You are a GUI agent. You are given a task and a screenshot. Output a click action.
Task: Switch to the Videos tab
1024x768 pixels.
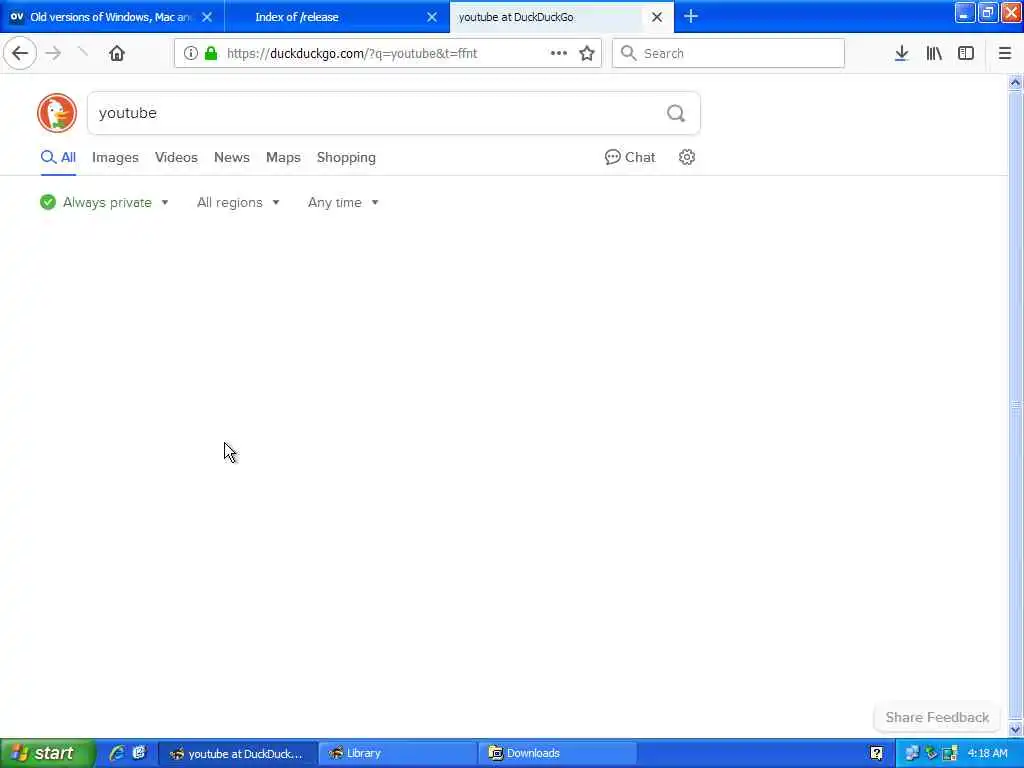(176, 157)
